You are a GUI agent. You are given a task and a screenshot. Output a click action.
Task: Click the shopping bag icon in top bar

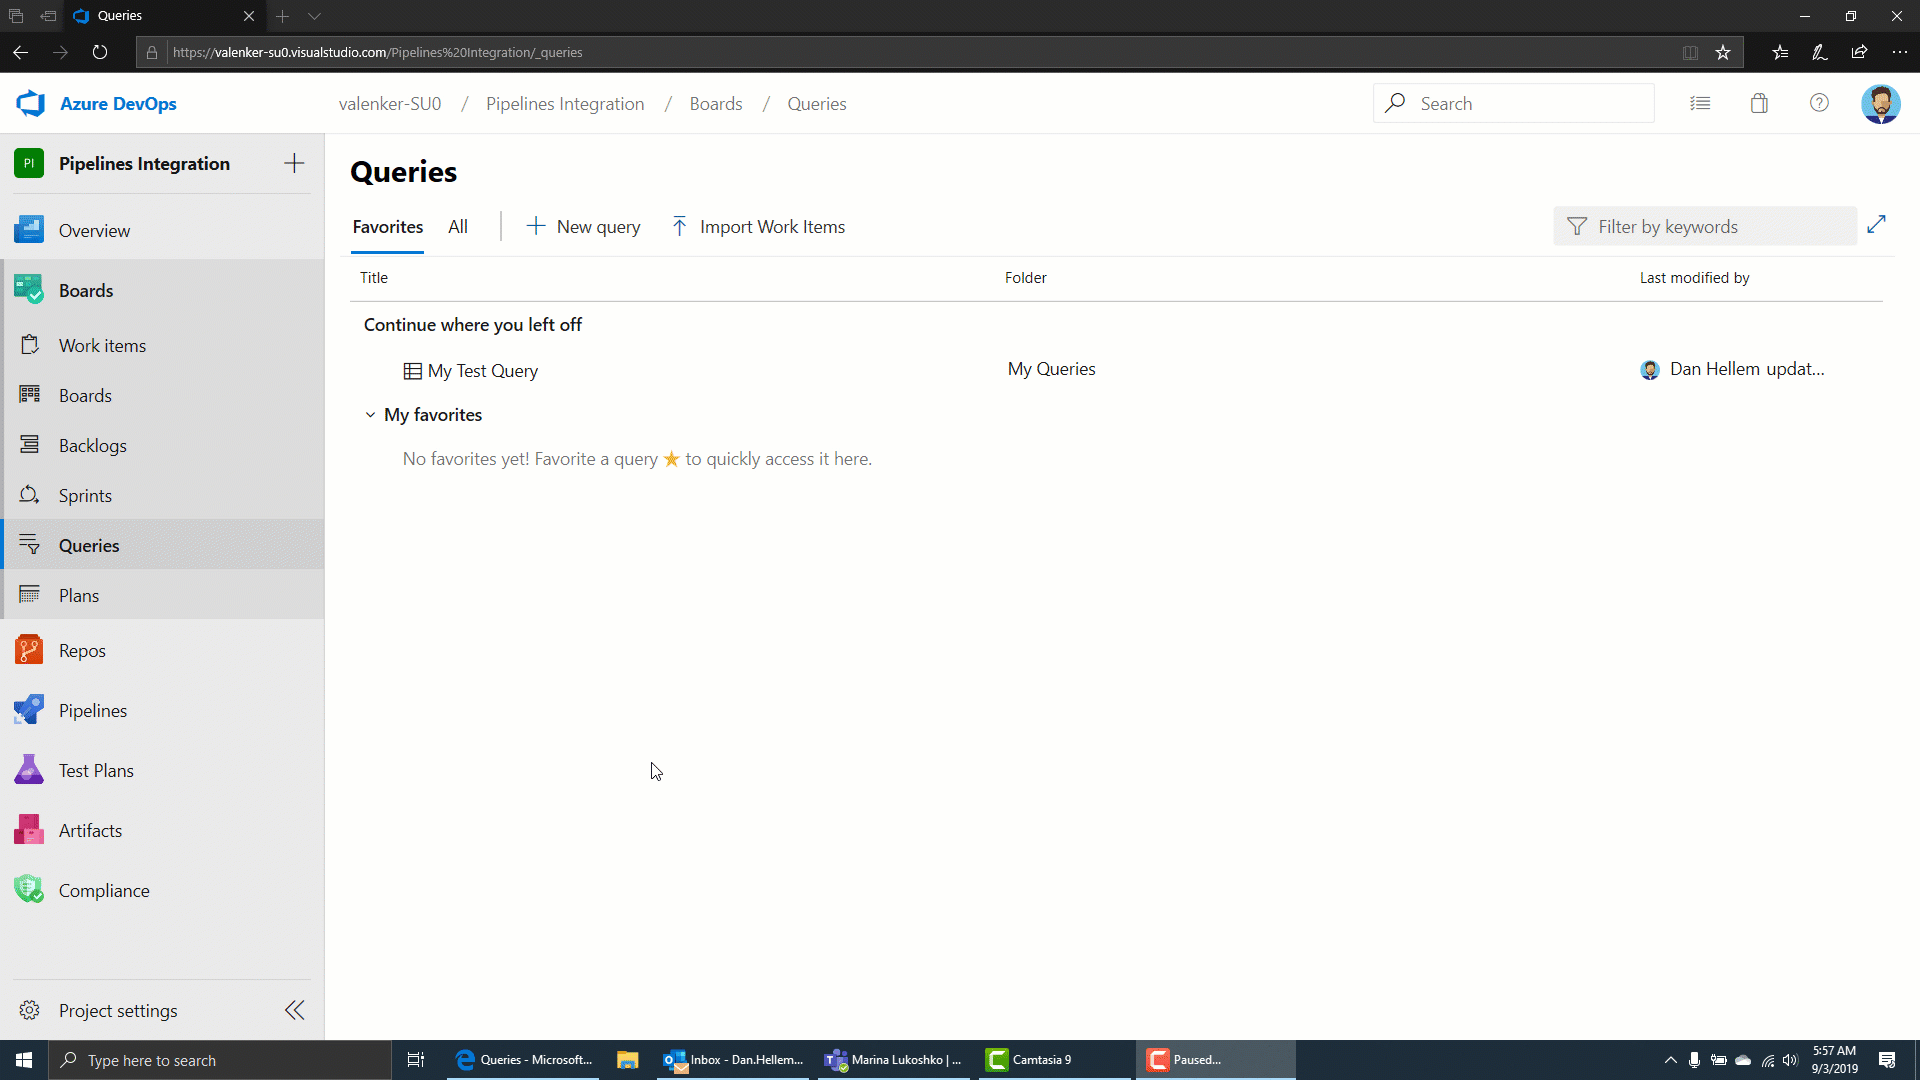point(1759,103)
